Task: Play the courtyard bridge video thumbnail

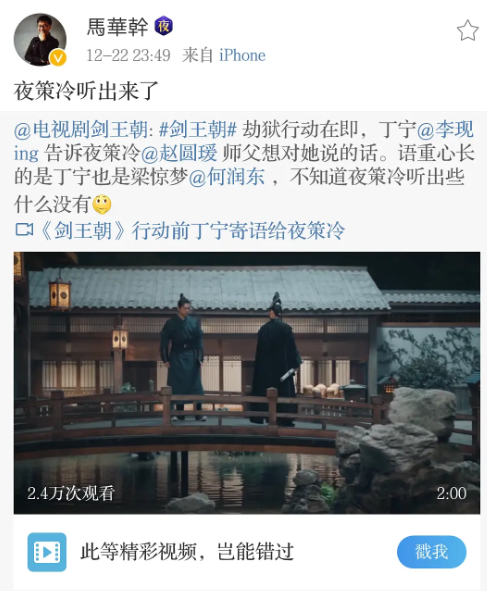Action: (x=247, y=383)
